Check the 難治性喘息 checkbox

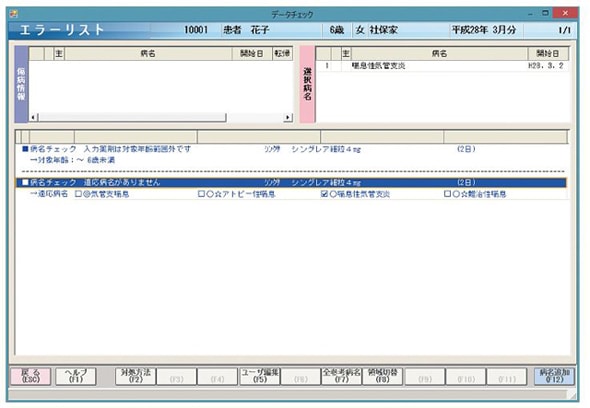coord(447,194)
